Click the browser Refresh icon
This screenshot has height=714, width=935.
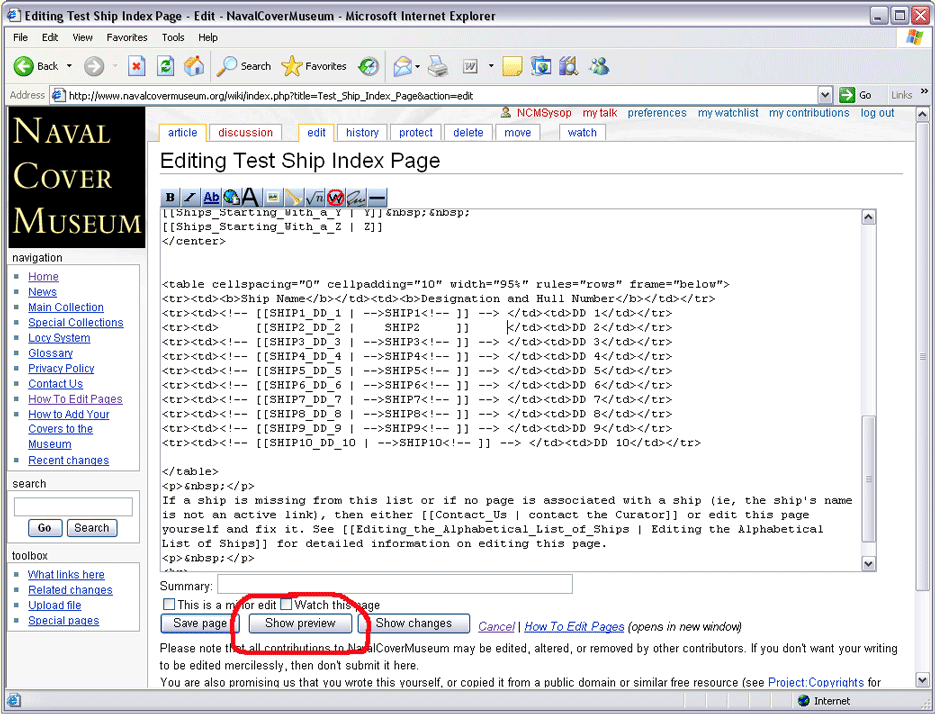[166, 66]
